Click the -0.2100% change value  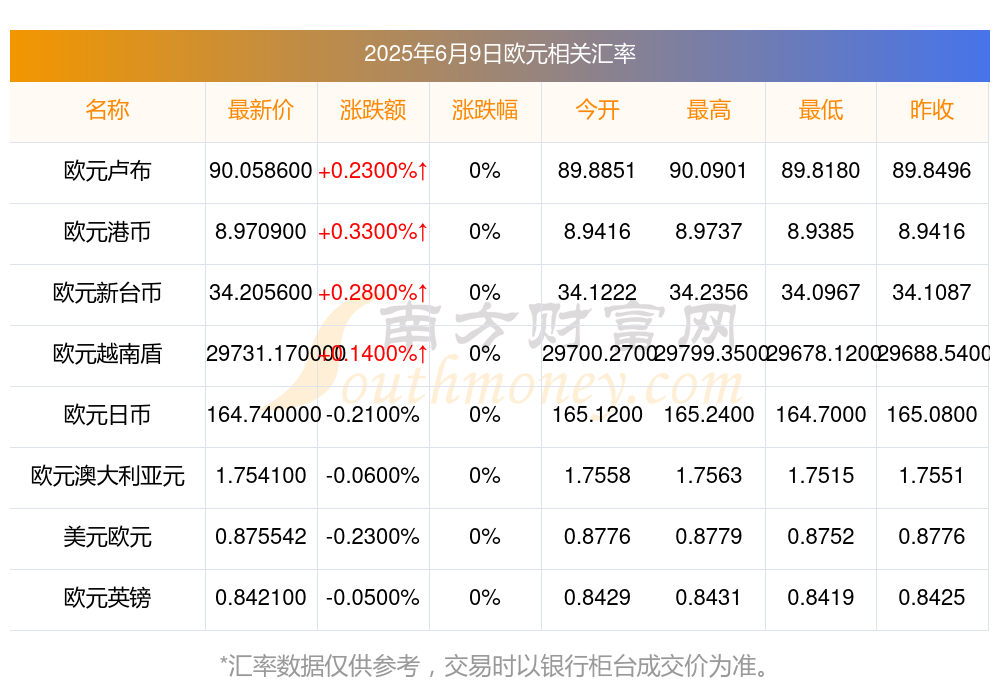click(373, 415)
